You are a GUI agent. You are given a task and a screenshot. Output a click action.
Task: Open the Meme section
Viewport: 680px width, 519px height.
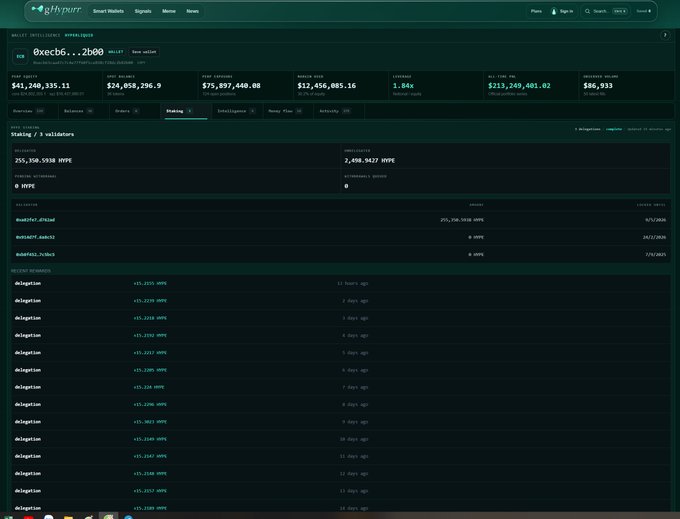coord(169,11)
